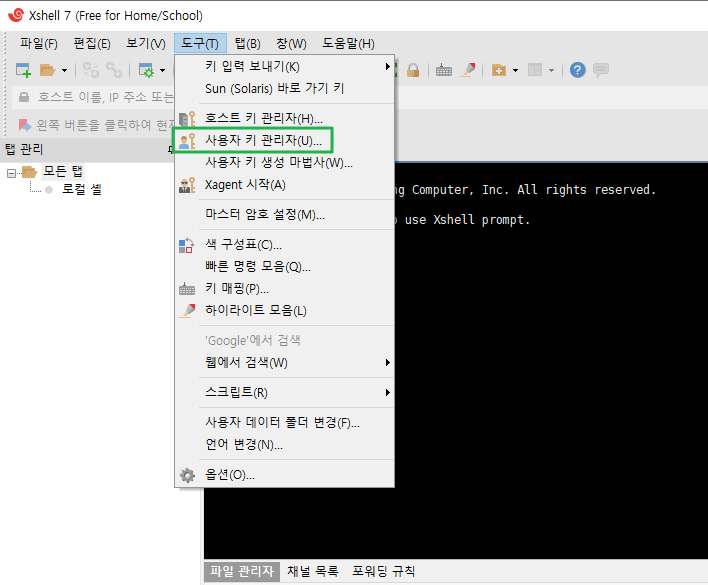
Task: Open the dropdown arrow beside open folder icon
Action: tap(64, 70)
